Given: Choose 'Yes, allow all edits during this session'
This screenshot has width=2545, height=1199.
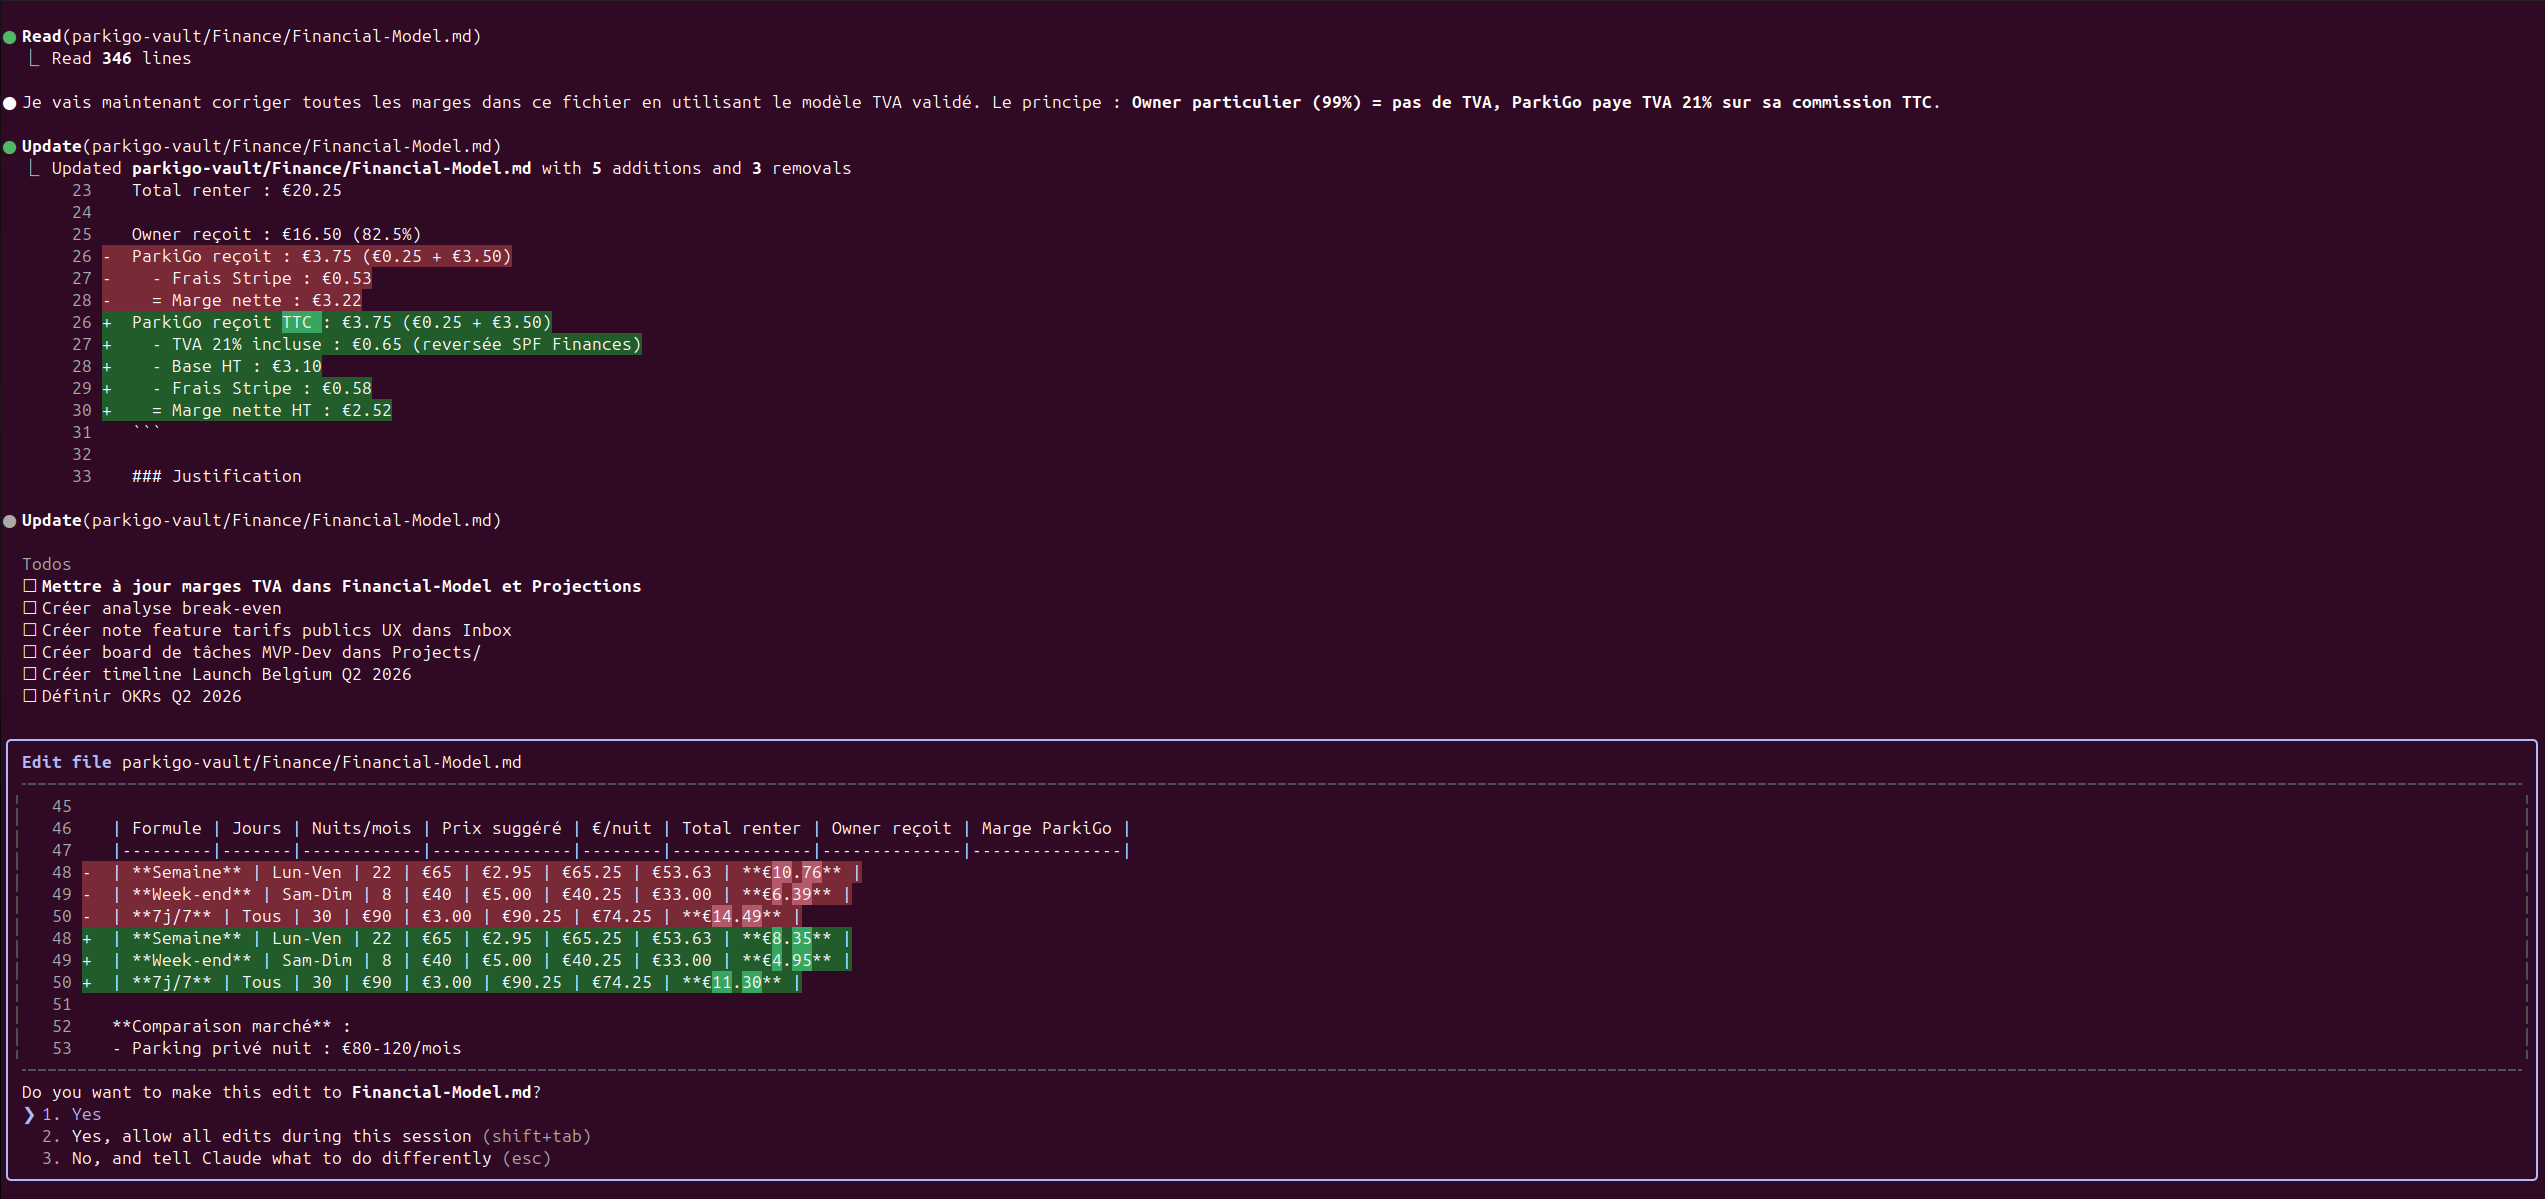Looking at the screenshot, I should 270,1136.
